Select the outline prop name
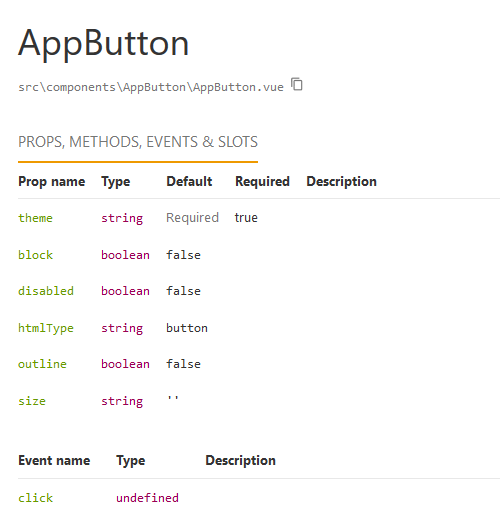The image size is (500, 530). [x=42, y=364]
